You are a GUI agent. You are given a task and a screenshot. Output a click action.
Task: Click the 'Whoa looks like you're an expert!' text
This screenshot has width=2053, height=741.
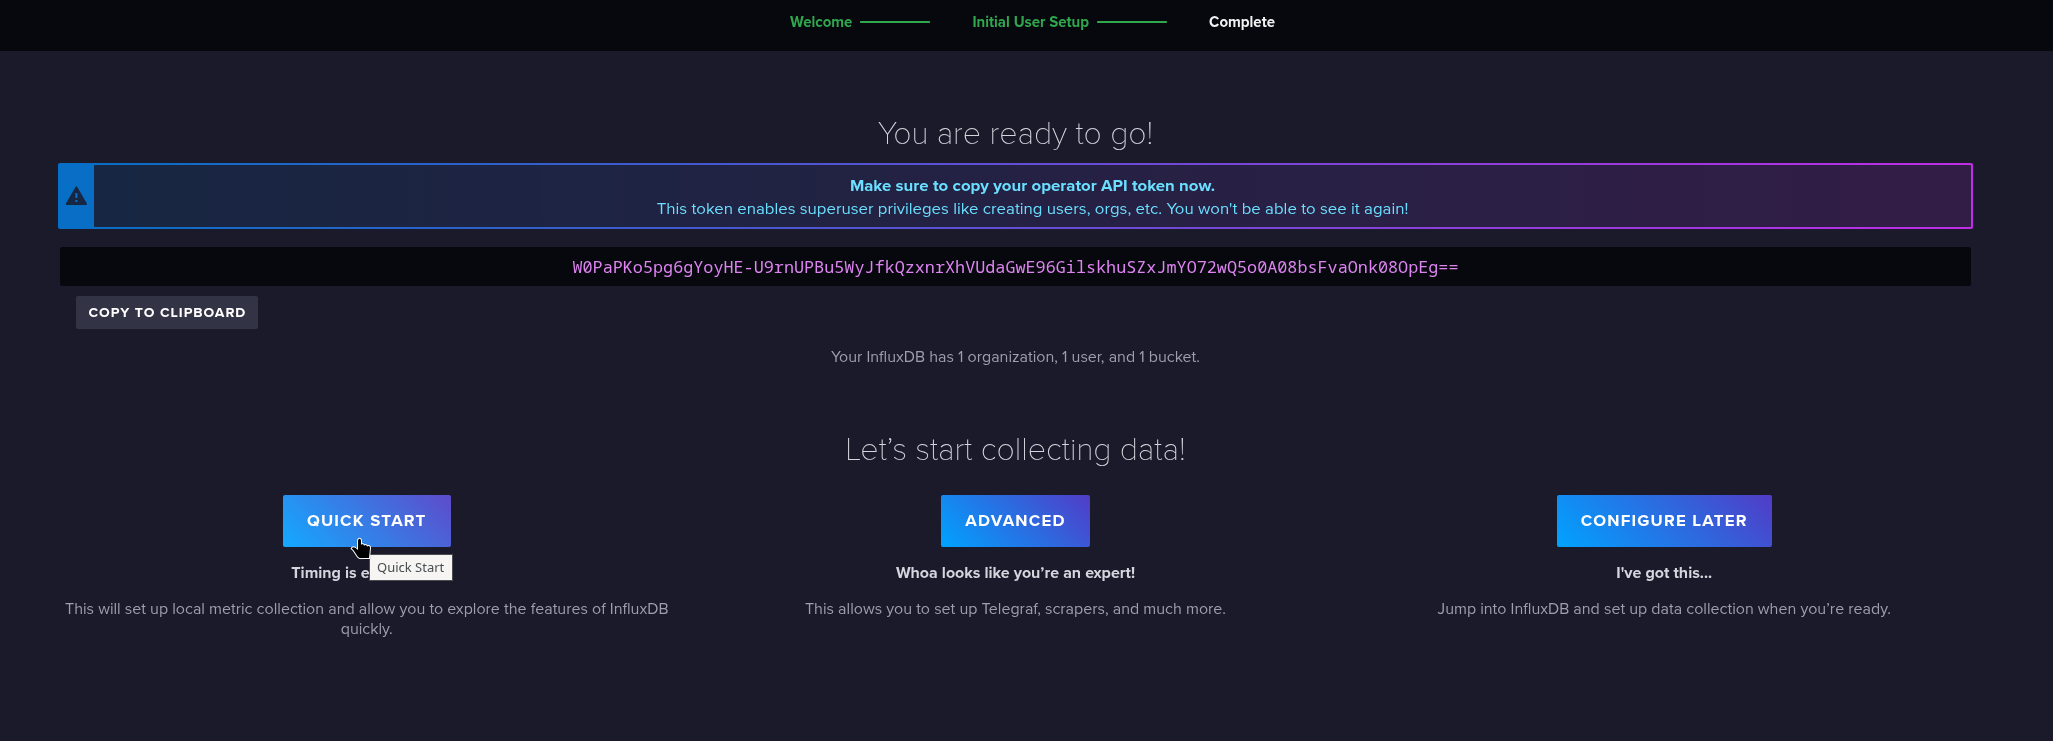click(1015, 573)
